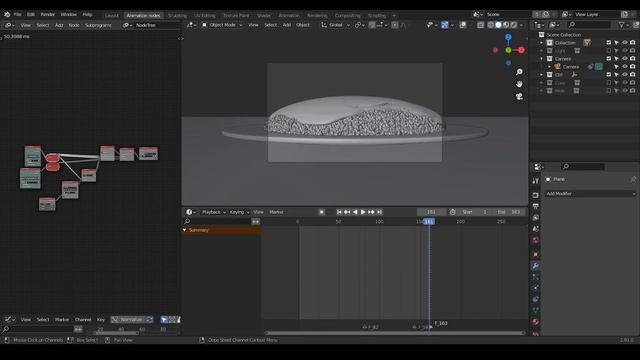Open Global transform orientation dropdown
Image resolution: width=640 pixels, height=360 pixels.
(x=336, y=25)
